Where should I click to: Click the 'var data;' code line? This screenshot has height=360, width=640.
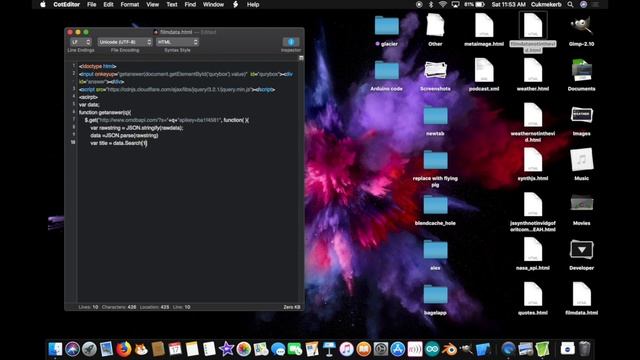point(89,104)
